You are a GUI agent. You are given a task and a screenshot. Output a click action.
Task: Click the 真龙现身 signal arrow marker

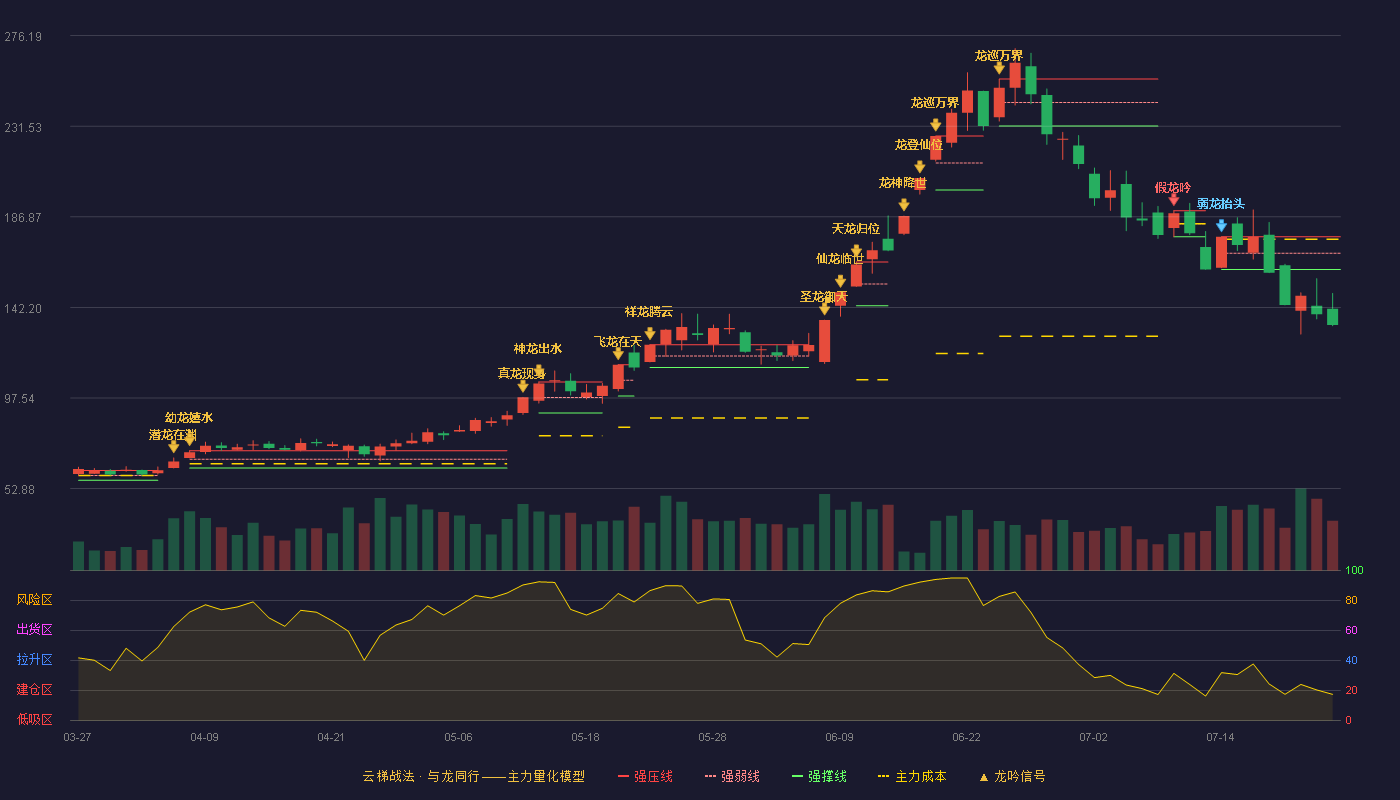523,386
